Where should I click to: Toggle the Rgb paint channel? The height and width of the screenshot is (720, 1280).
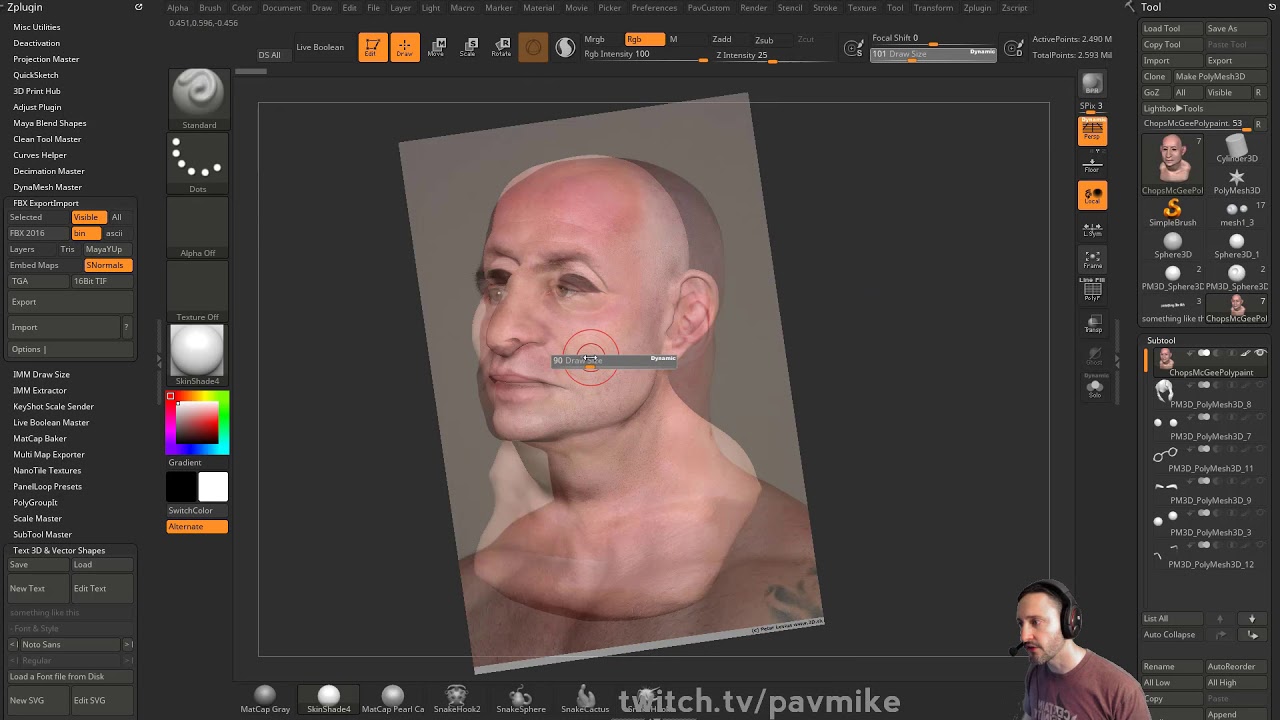(644, 39)
